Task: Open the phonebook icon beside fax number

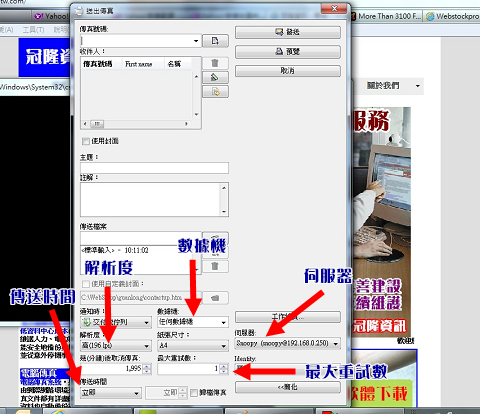Action: click(x=215, y=41)
